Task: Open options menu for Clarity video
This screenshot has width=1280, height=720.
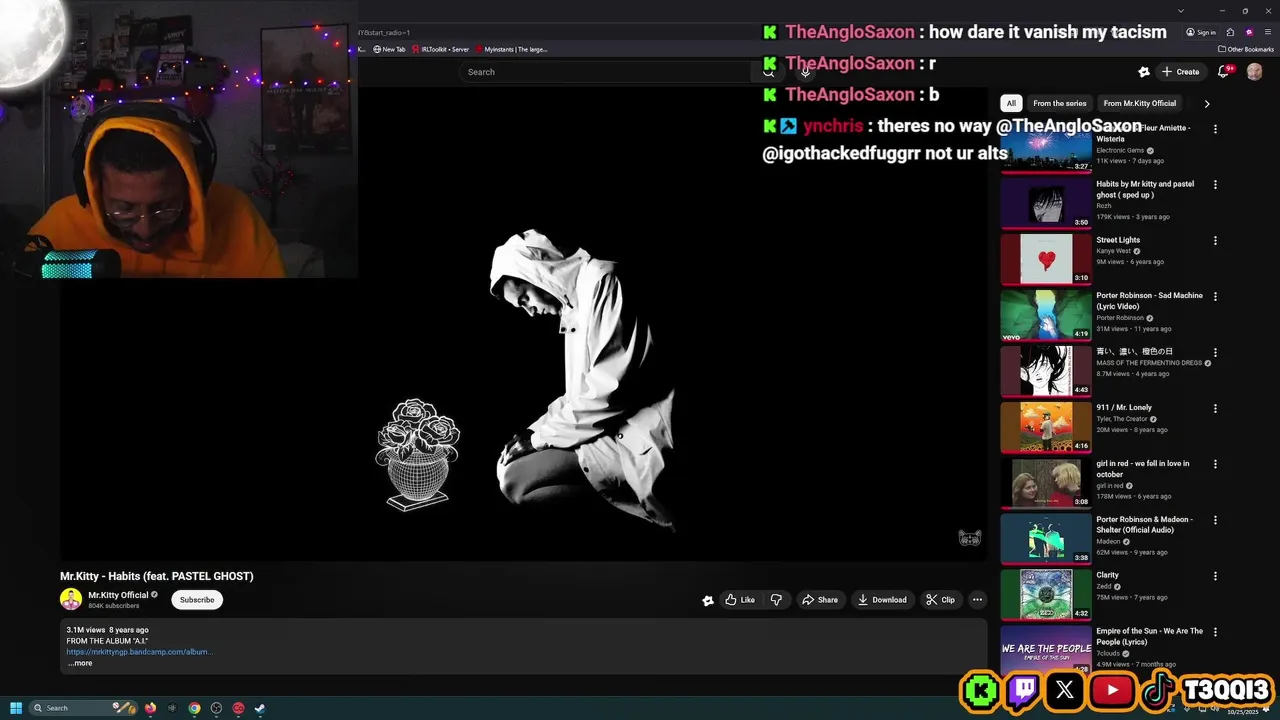Action: pos(1215,577)
